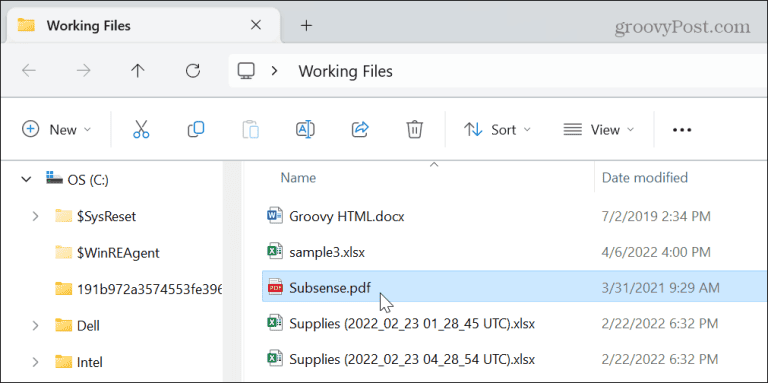Go forward with the right arrow
This screenshot has width=768, height=383.
pos(84,71)
